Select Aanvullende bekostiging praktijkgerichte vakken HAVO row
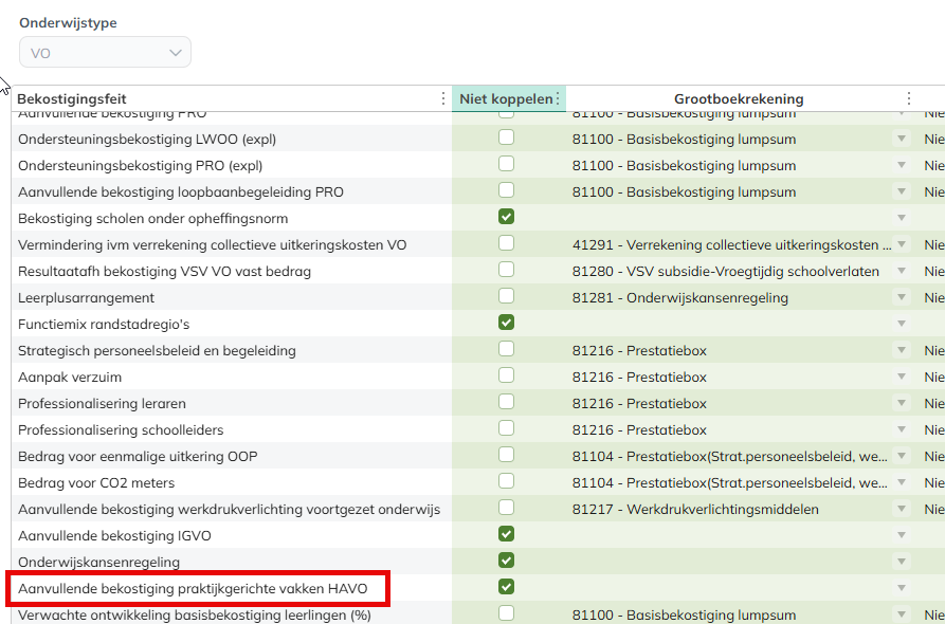 [x=193, y=588]
